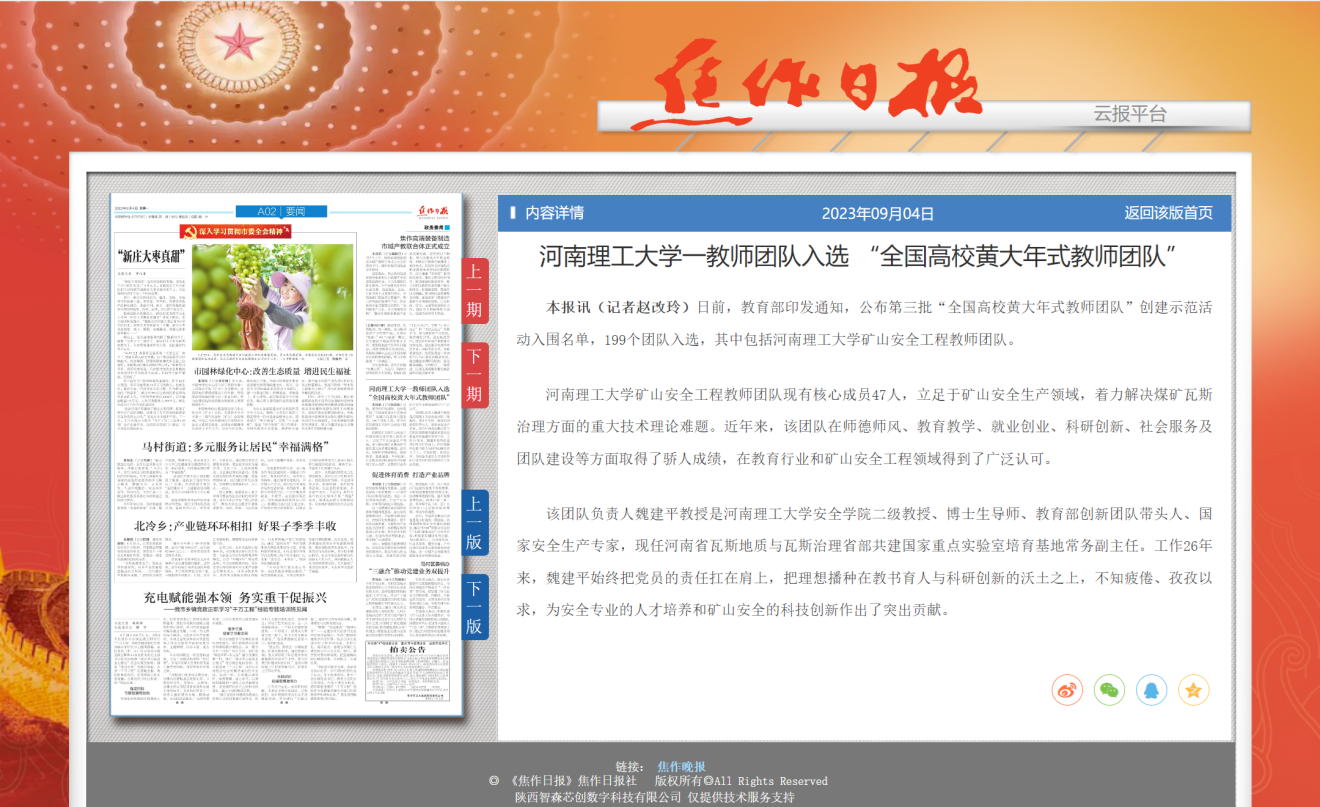Screen dimensions: 1320x807
Task: Open 充电赋能强本领 article headline
Action: point(235,597)
